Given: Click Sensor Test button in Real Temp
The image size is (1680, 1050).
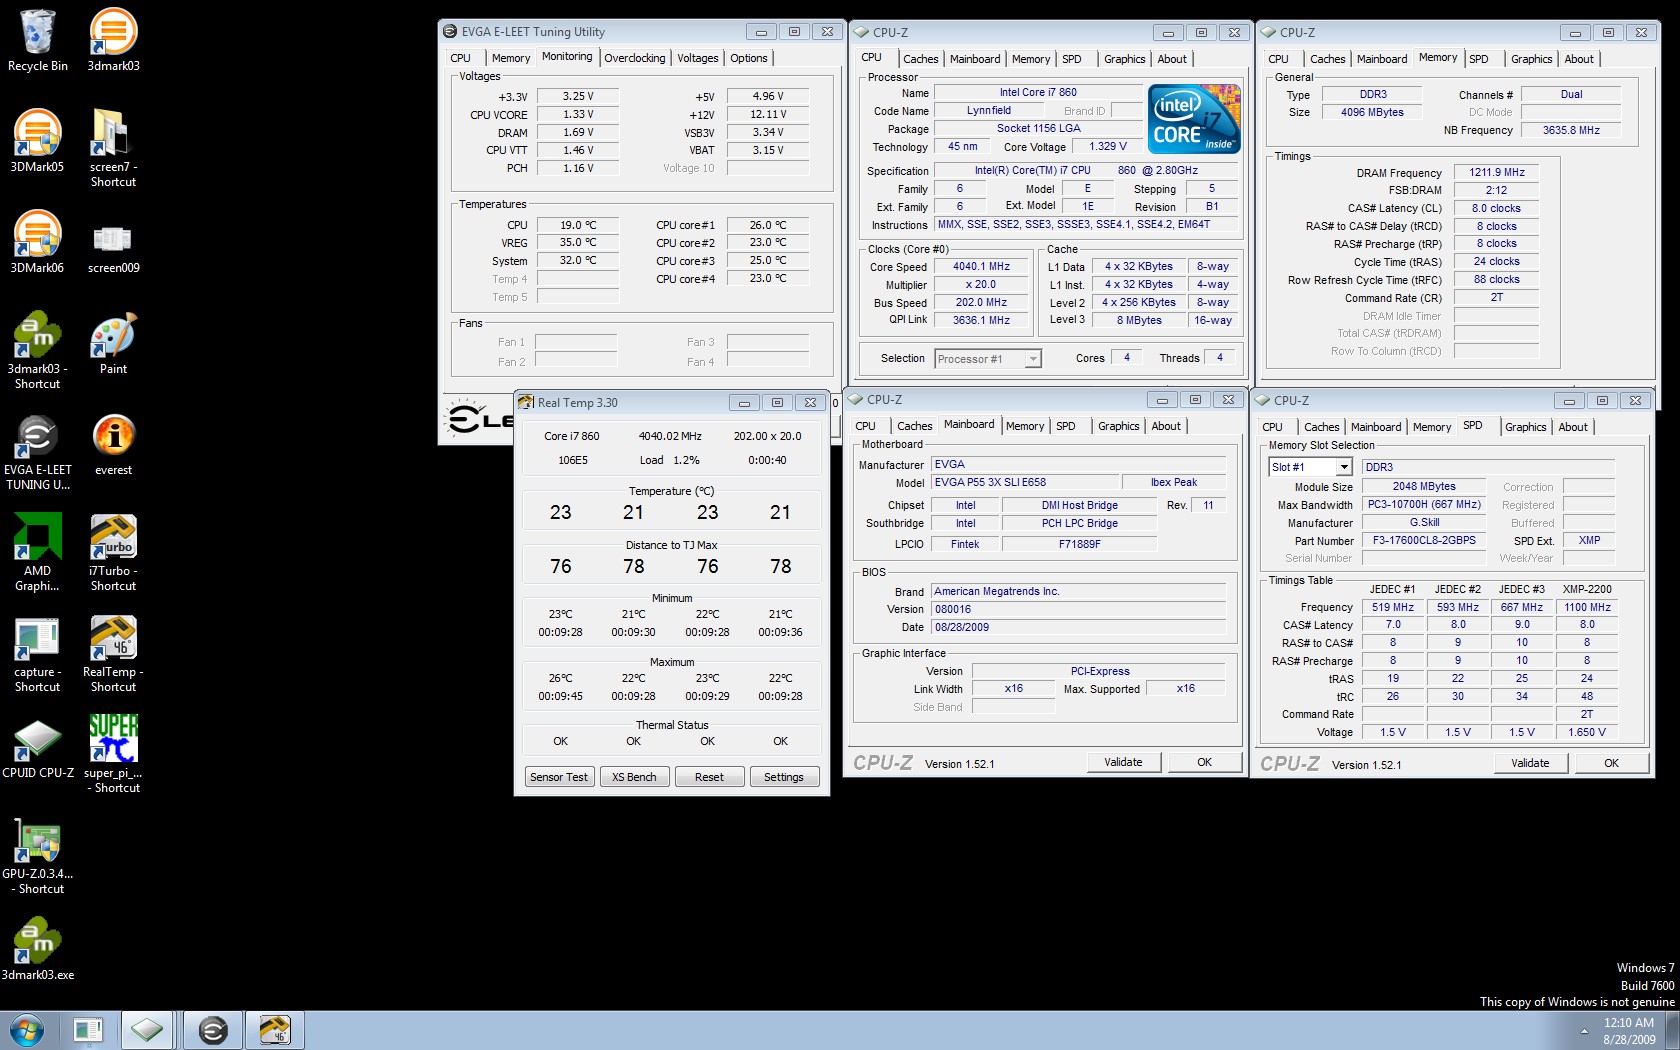Looking at the screenshot, I should (559, 777).
